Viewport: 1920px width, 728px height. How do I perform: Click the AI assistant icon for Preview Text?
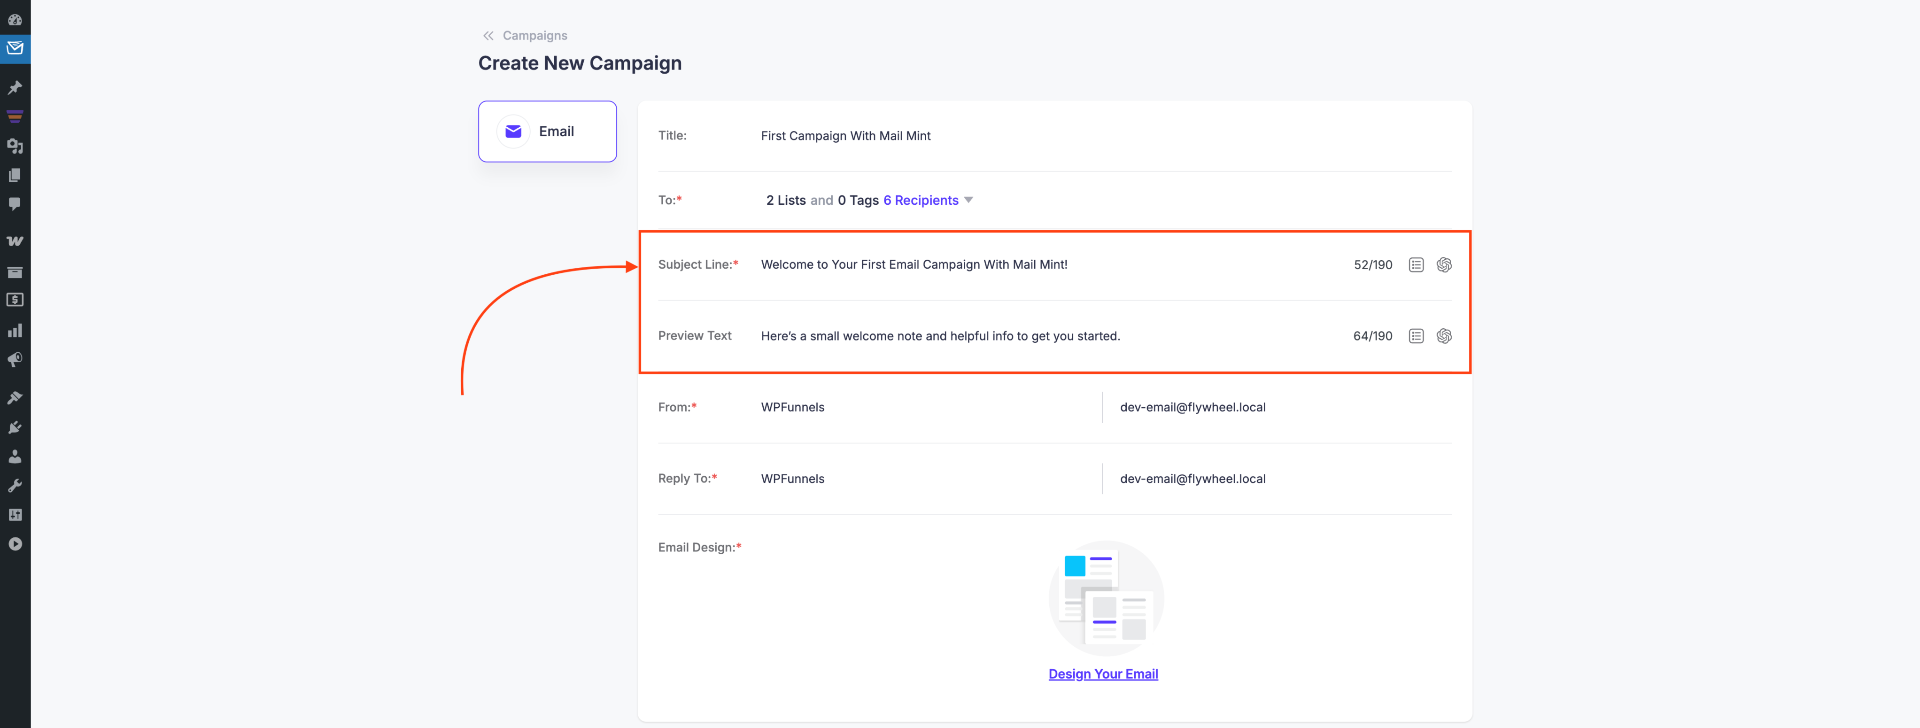(x=1444, y=336)
